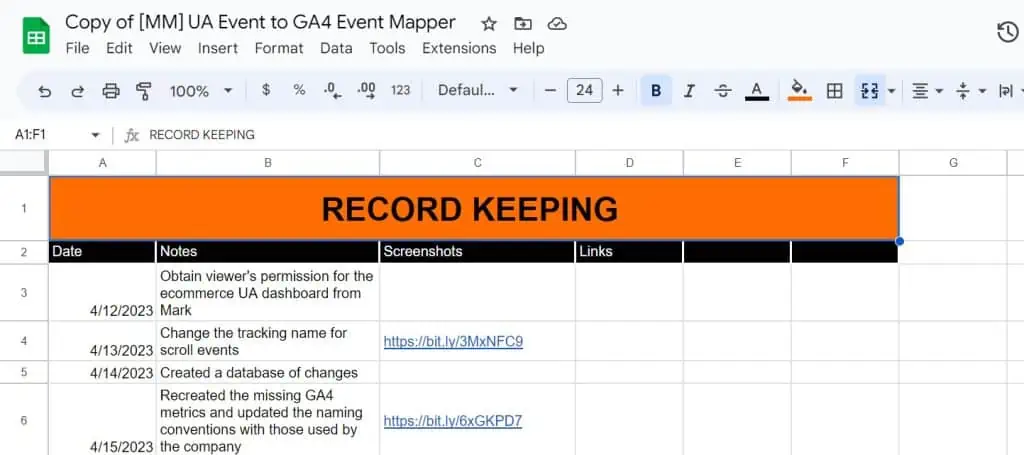Open the Insert menu
The width and height of the screenshot is (1024, 455).
(218, 48)
